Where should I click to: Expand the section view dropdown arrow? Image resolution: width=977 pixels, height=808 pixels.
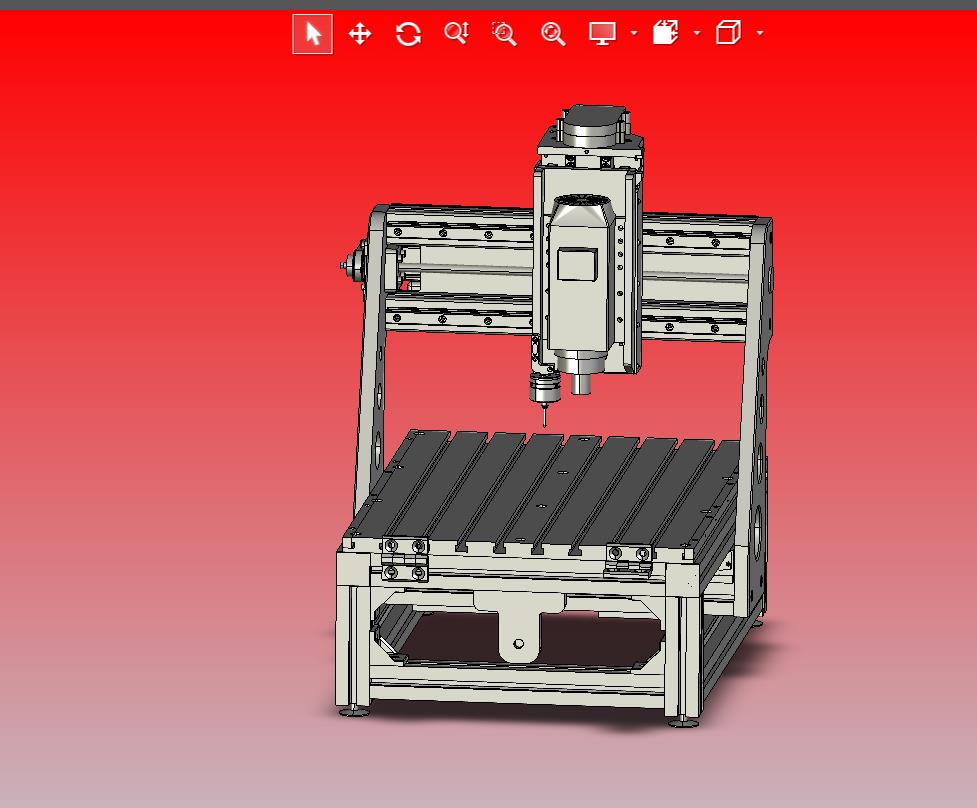point(697,33)
